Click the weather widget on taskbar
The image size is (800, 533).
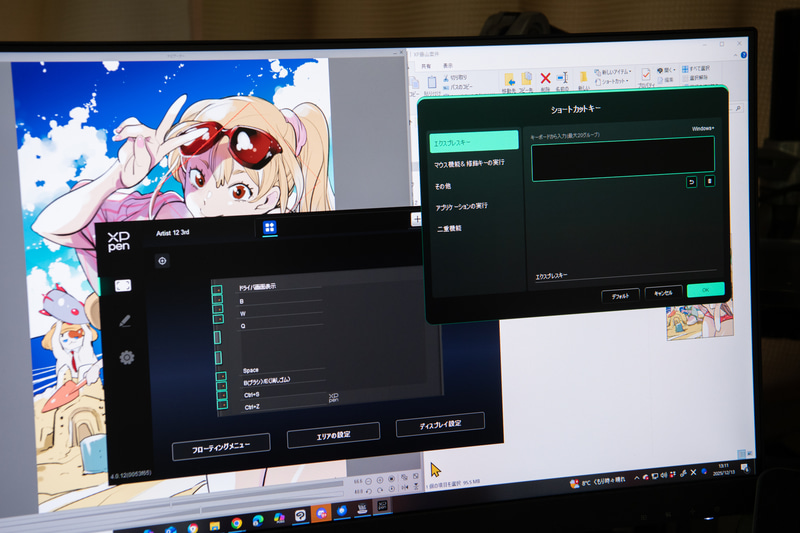tap(597, 482)
